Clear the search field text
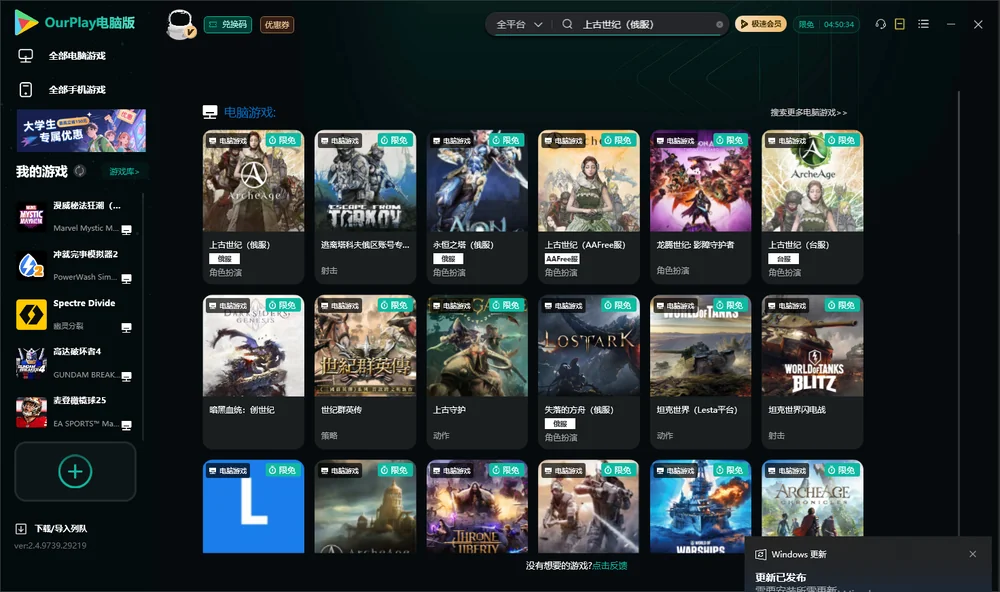The image size is (1000, 592). 719,24
